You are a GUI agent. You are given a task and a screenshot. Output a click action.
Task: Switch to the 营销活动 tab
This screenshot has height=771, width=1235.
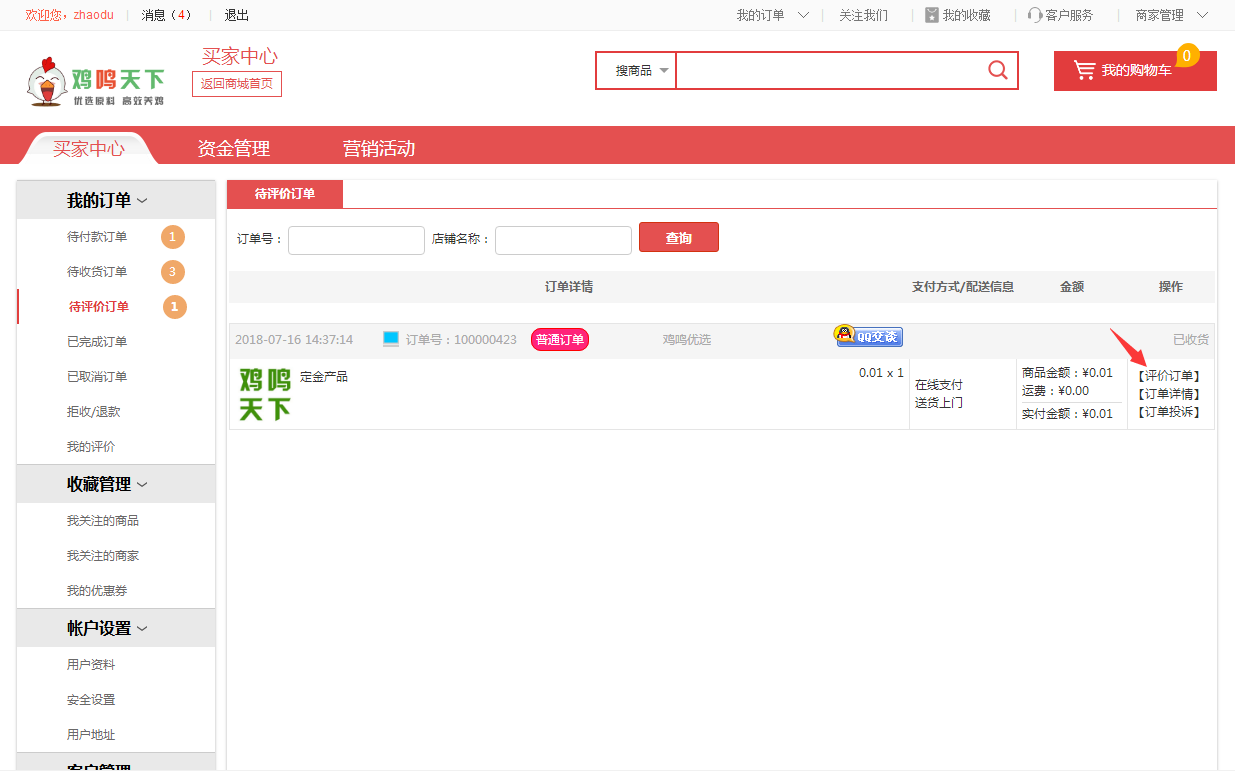(379, 148)
